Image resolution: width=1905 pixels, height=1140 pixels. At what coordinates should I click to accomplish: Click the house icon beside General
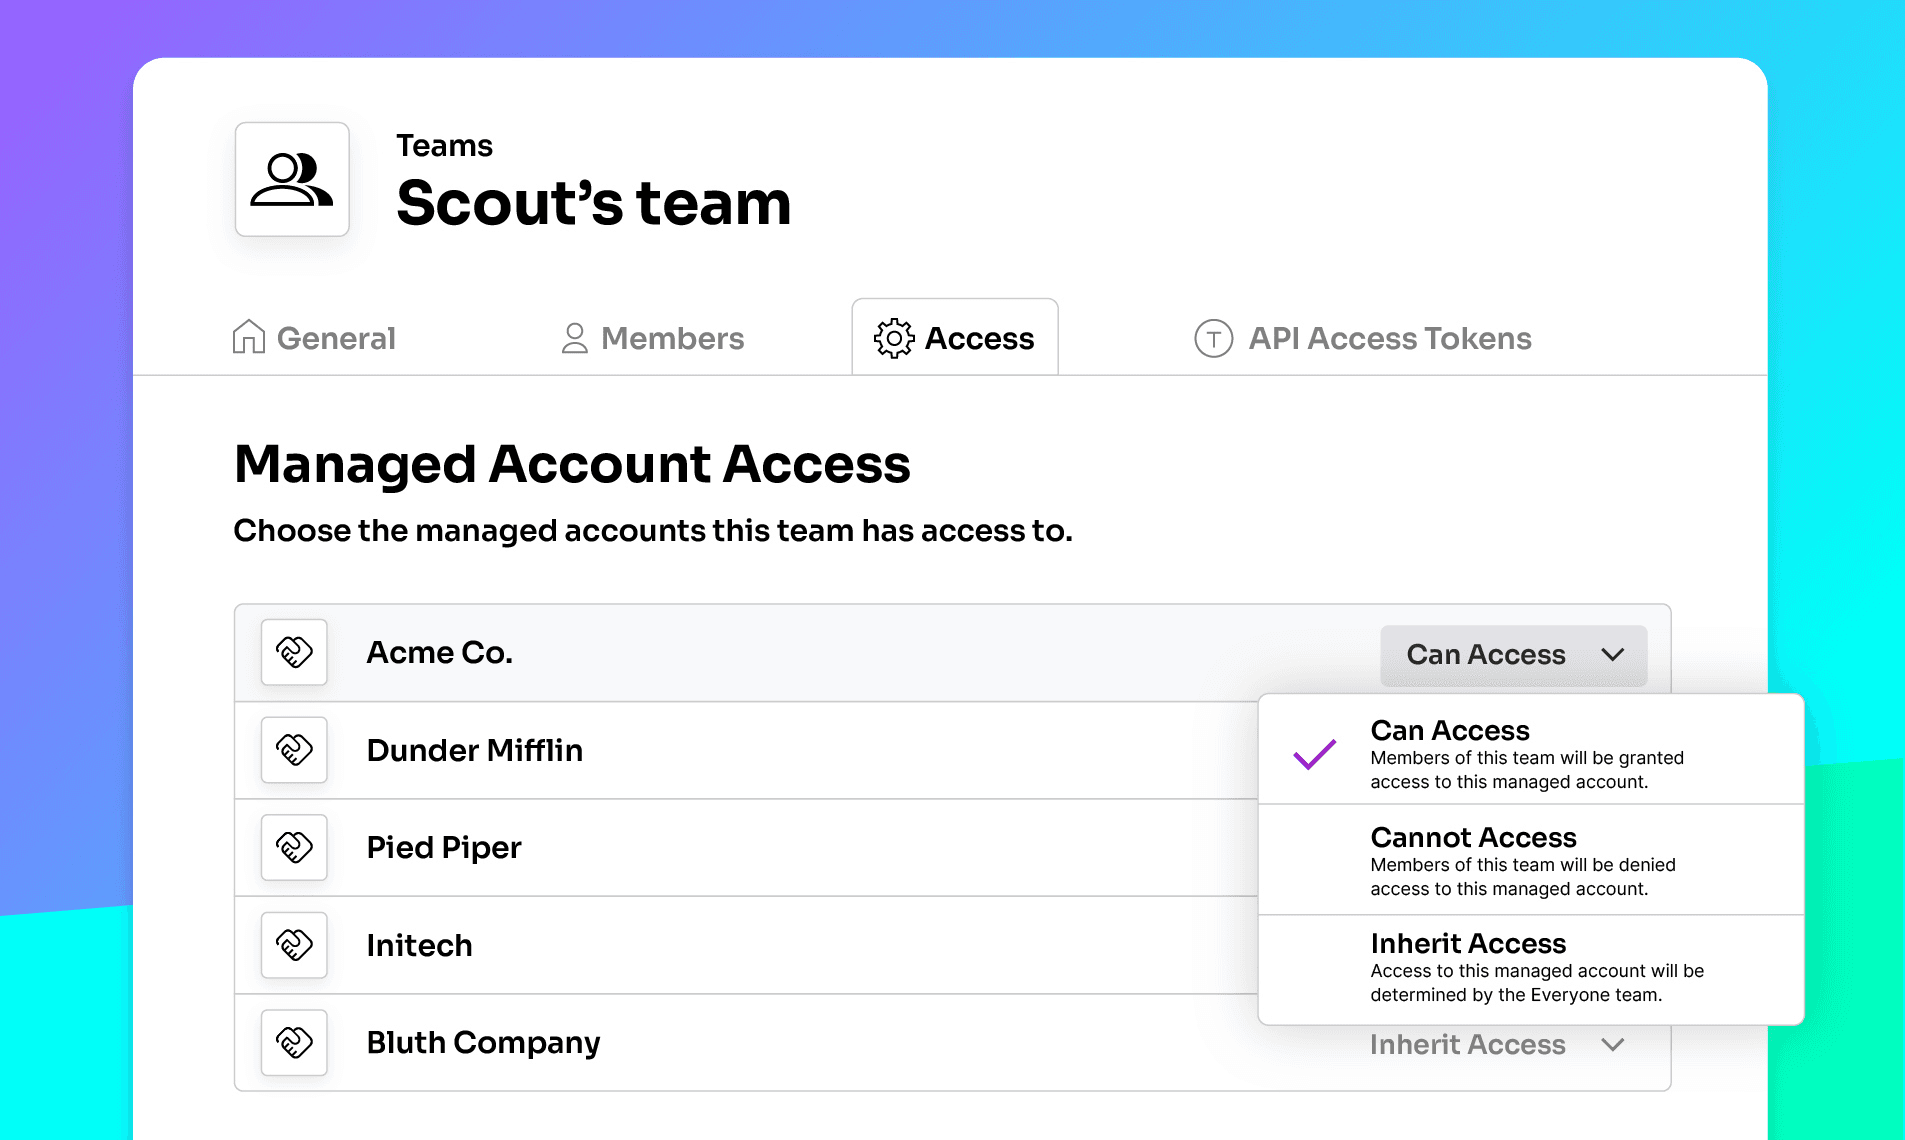coord(249,338)
